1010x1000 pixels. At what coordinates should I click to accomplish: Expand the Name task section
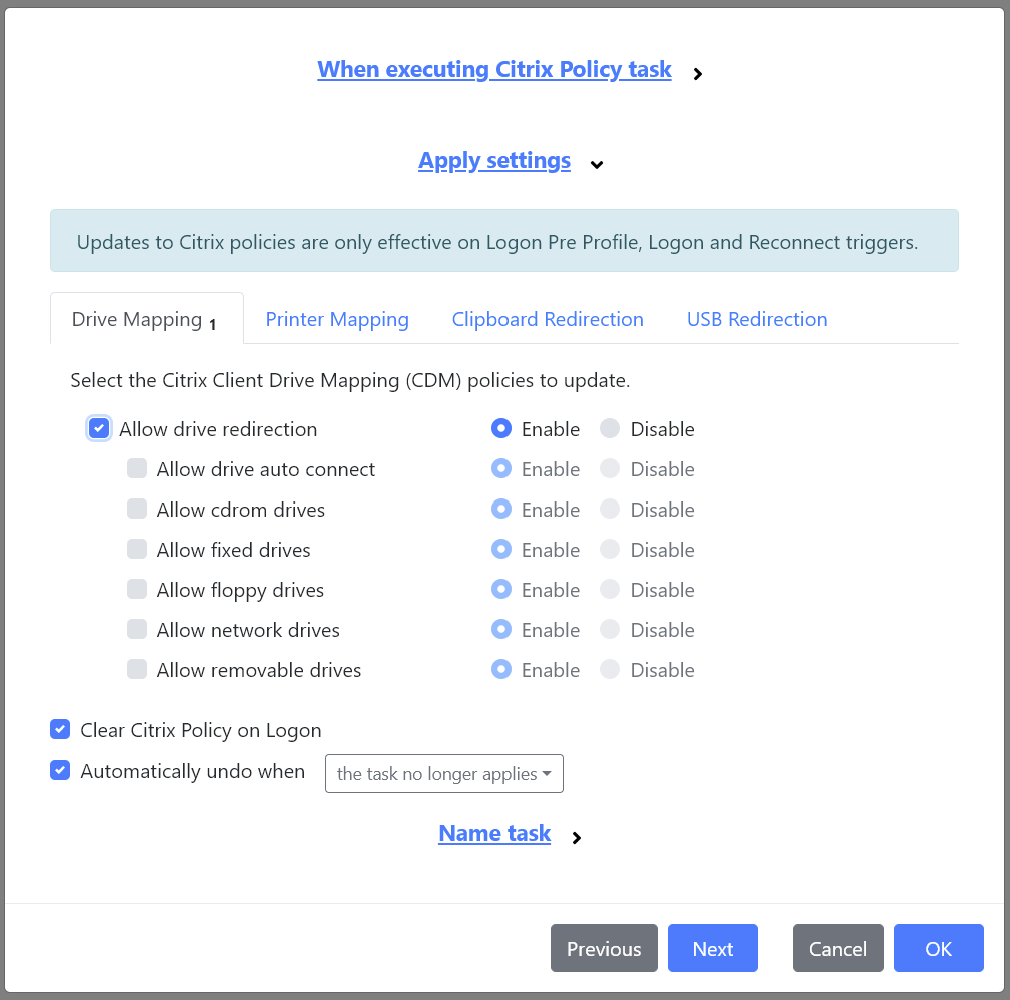click(494, 833)
